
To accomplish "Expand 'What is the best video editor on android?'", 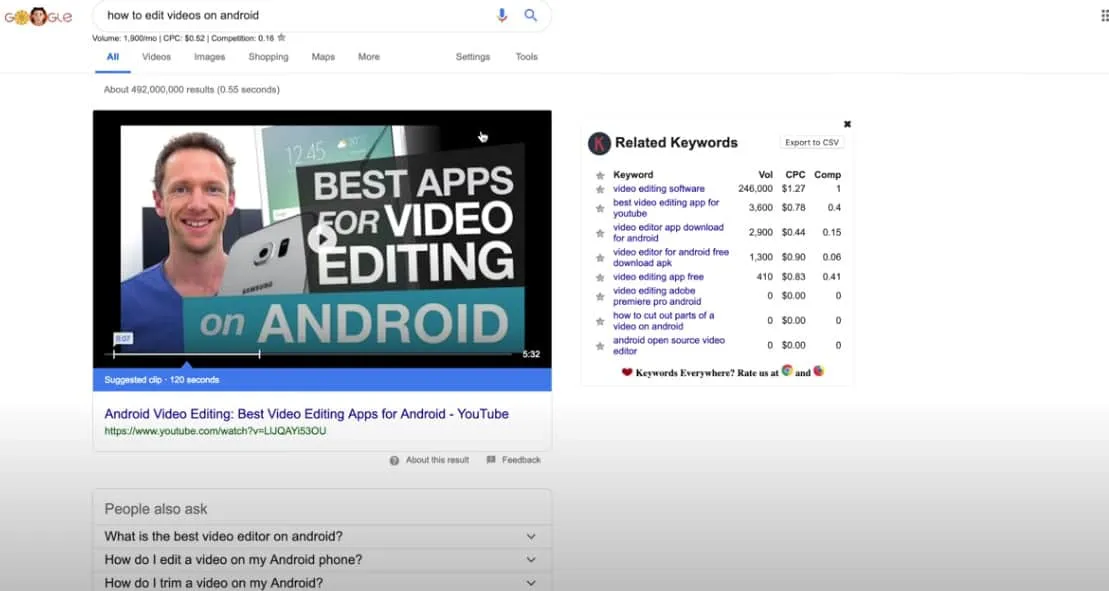I will (531, 536).
